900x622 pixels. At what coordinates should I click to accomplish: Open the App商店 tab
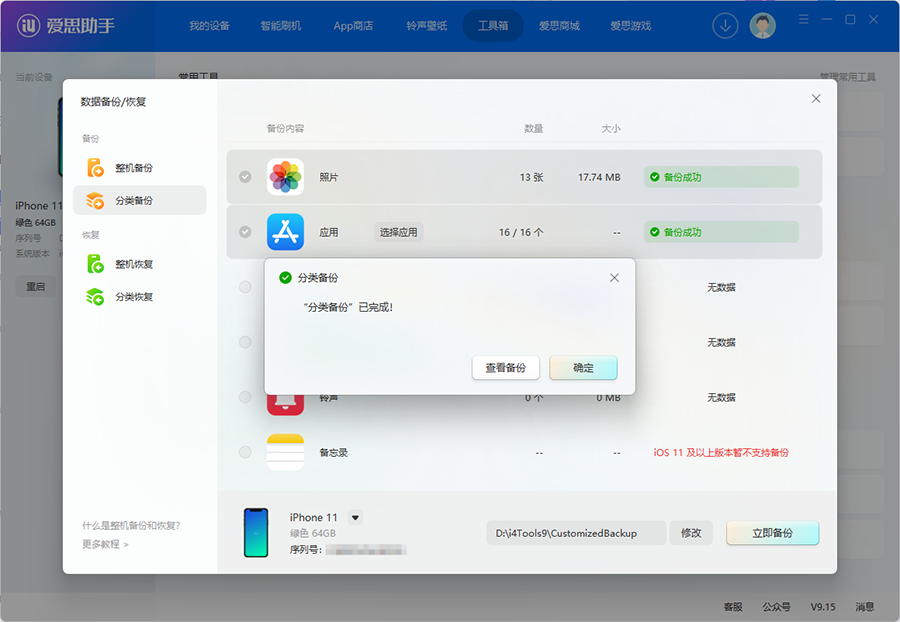pyautogui.click(x=353, y=26)
